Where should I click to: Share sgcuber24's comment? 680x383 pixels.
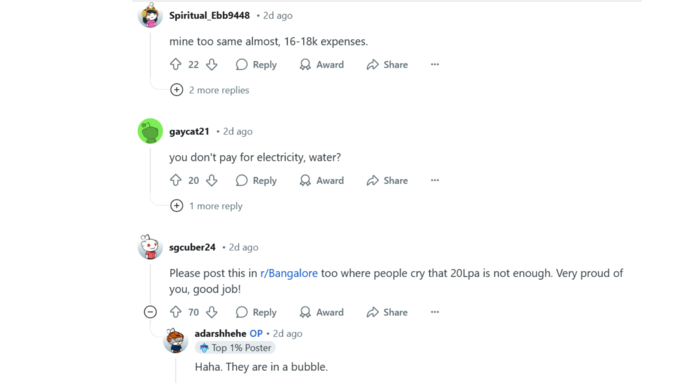click(x=387, y=312)
